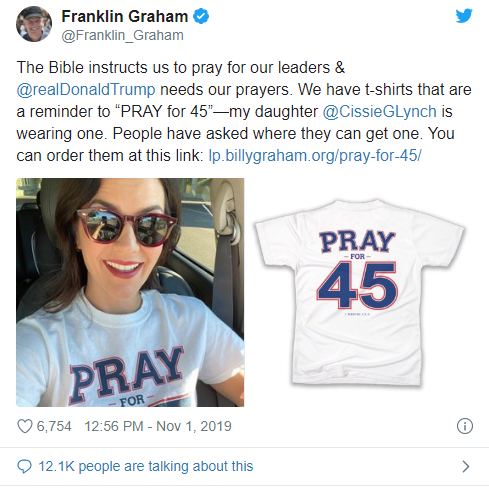Click the 6,754 likes count
This screenshot has height=488, width=489.
coord(54,426)
